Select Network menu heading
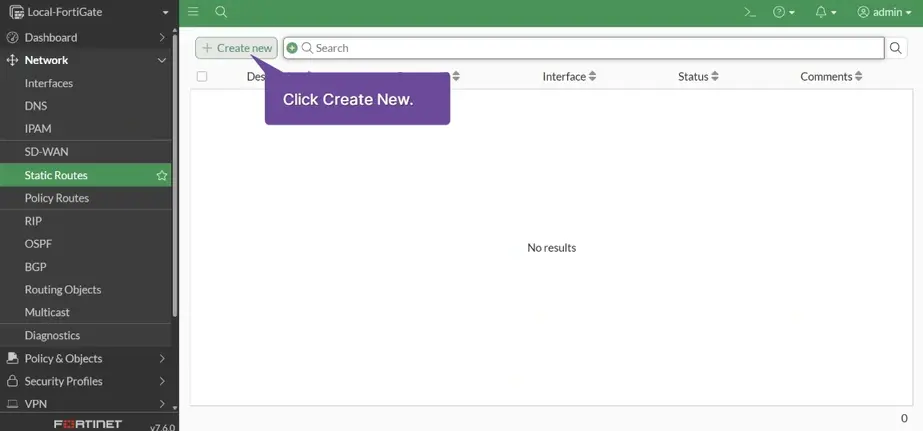 (46, 60)
